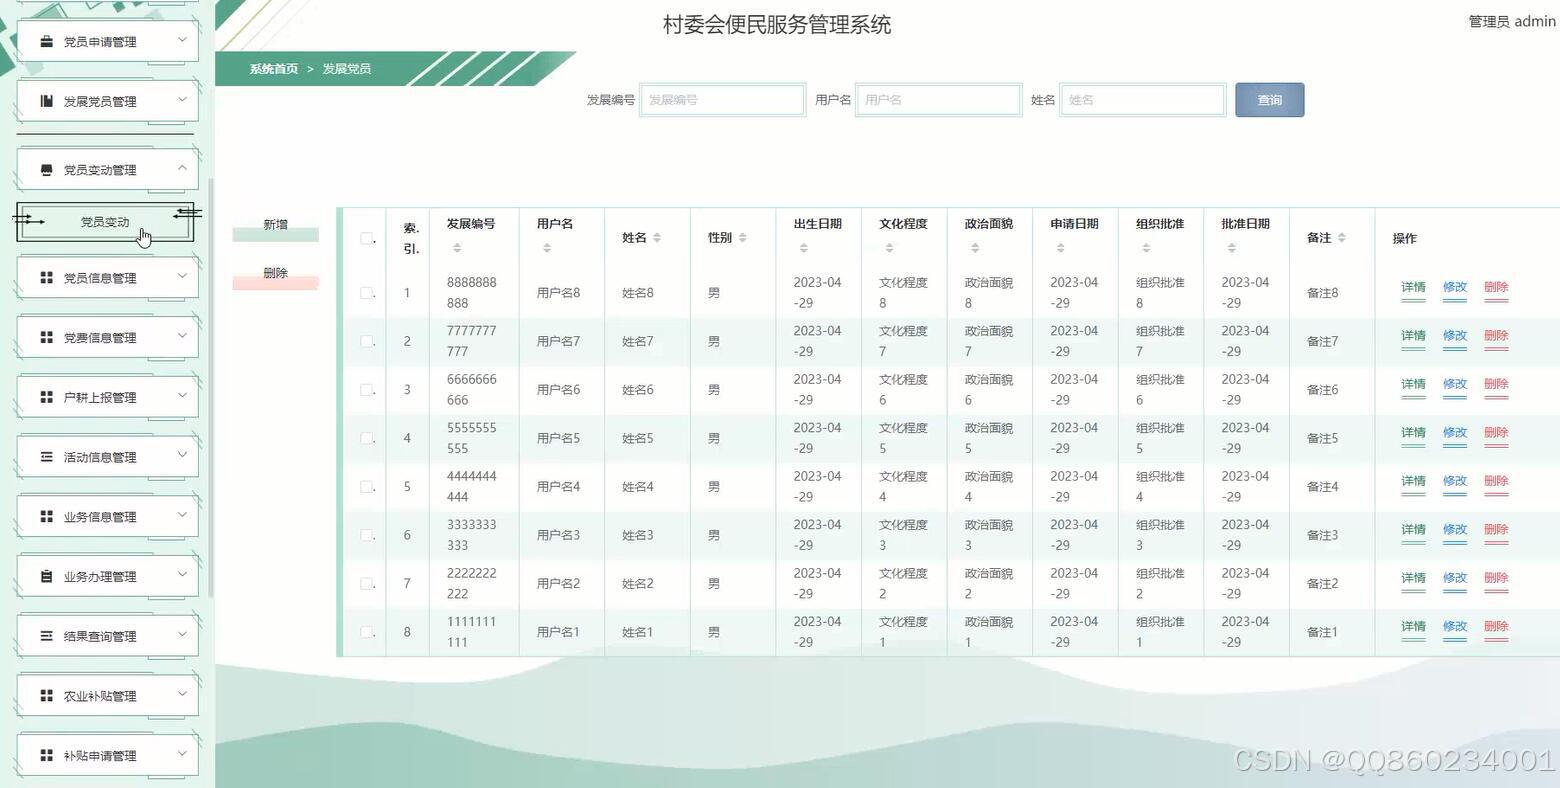Screen dimensions: 1560x788
Task: Click the clipboard icon beside 业务办理管理
Action: pyautogui.click(x=46, y=576)
